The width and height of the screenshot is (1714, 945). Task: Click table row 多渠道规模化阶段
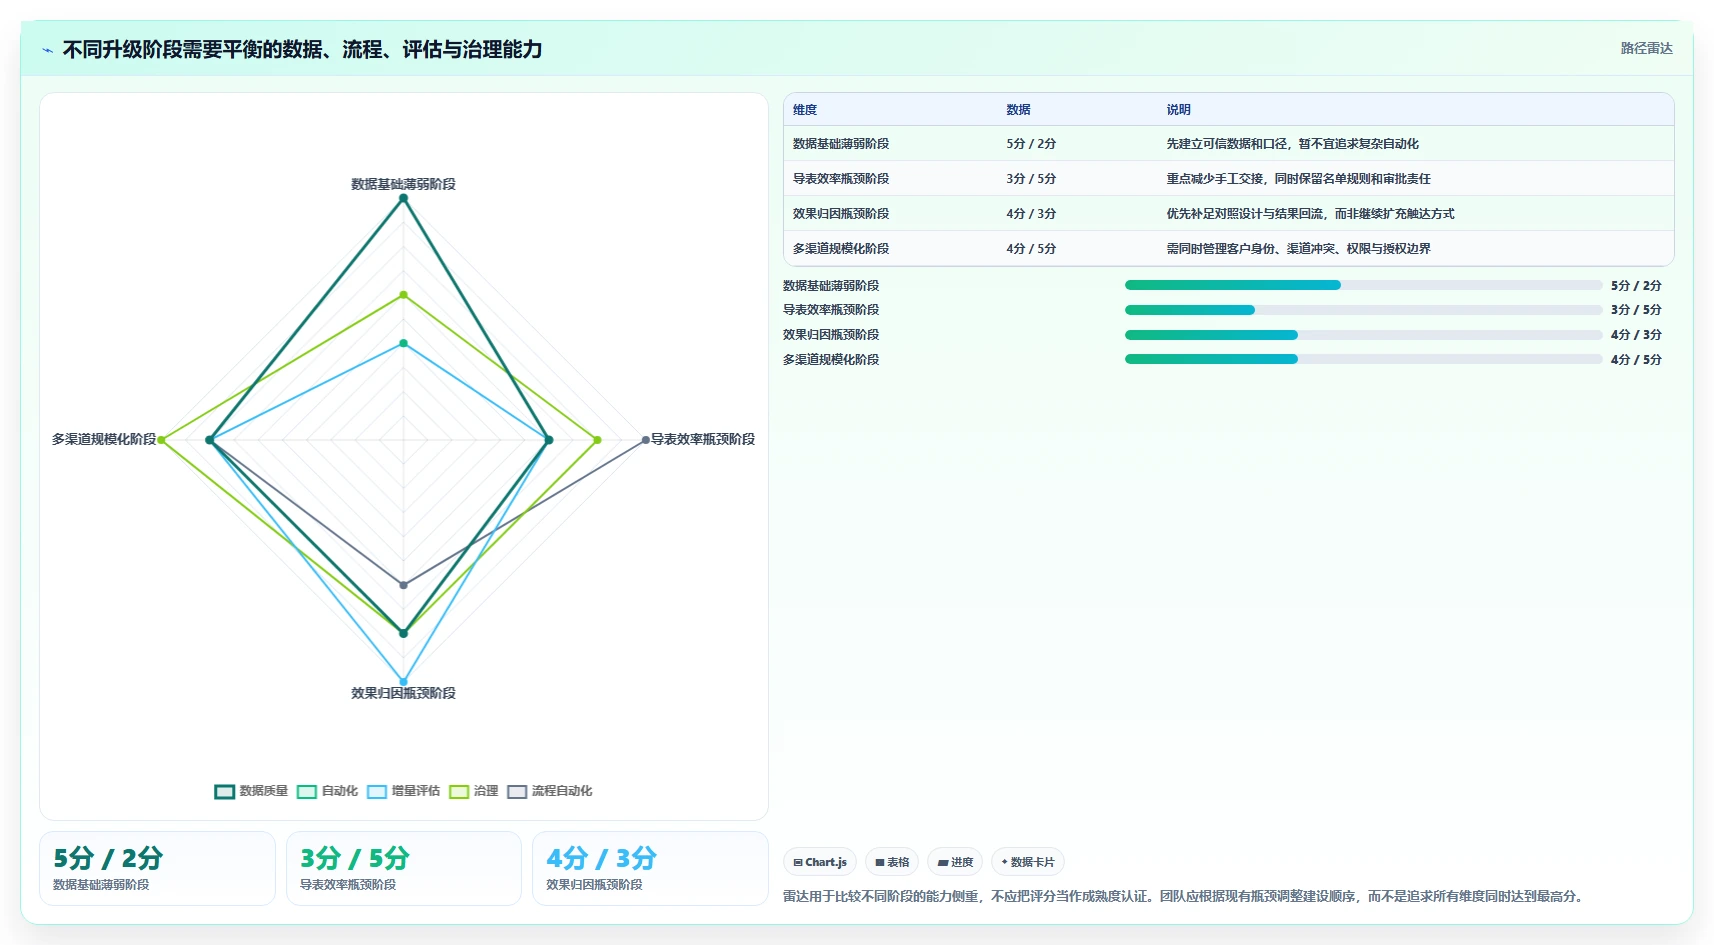1228,249
